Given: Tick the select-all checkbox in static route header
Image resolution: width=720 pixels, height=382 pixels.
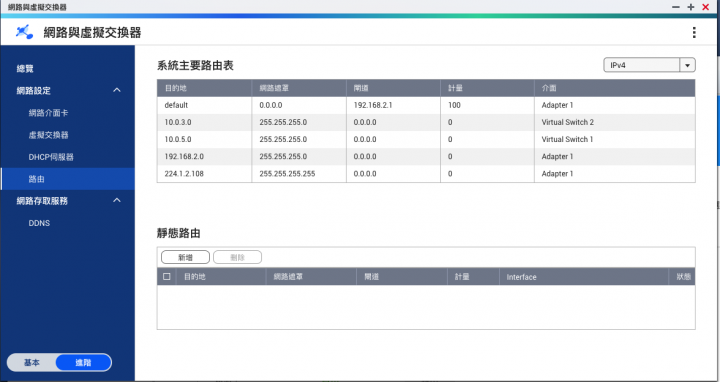Looking at the screenshot, I should pyautogui.click(x=167, y=276).
